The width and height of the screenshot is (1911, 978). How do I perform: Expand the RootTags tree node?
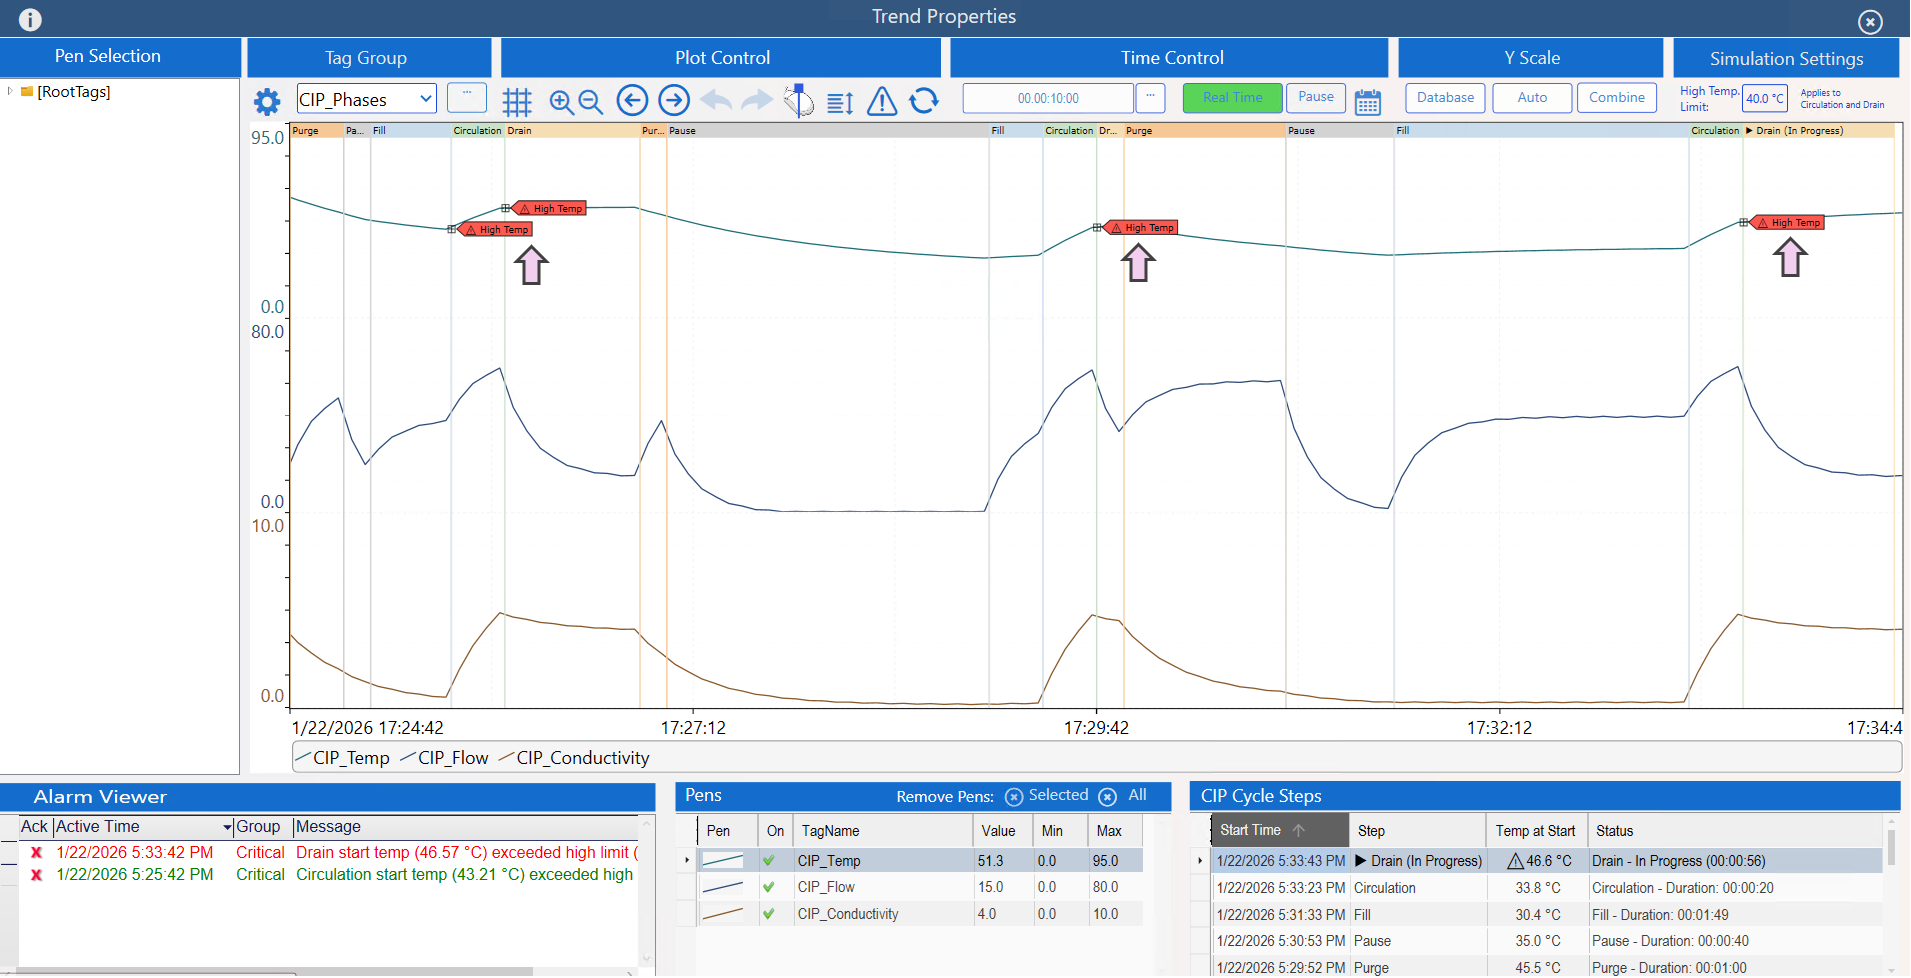tap(10, 91)
